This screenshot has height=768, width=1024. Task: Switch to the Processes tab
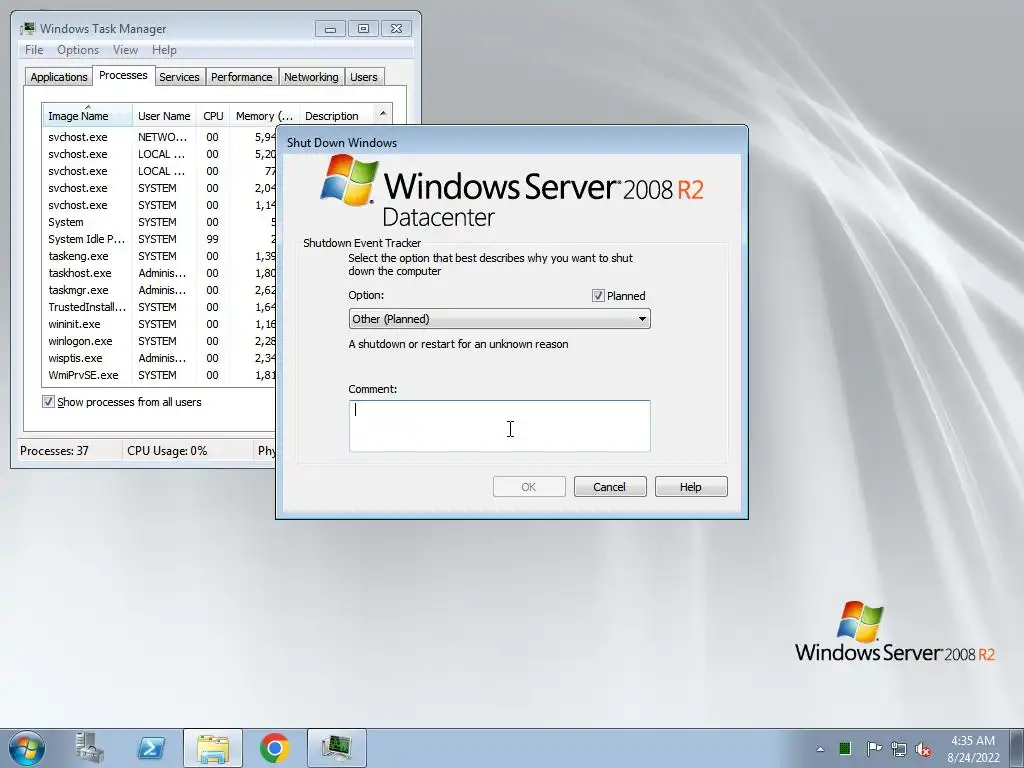click(x=123, y=75)
